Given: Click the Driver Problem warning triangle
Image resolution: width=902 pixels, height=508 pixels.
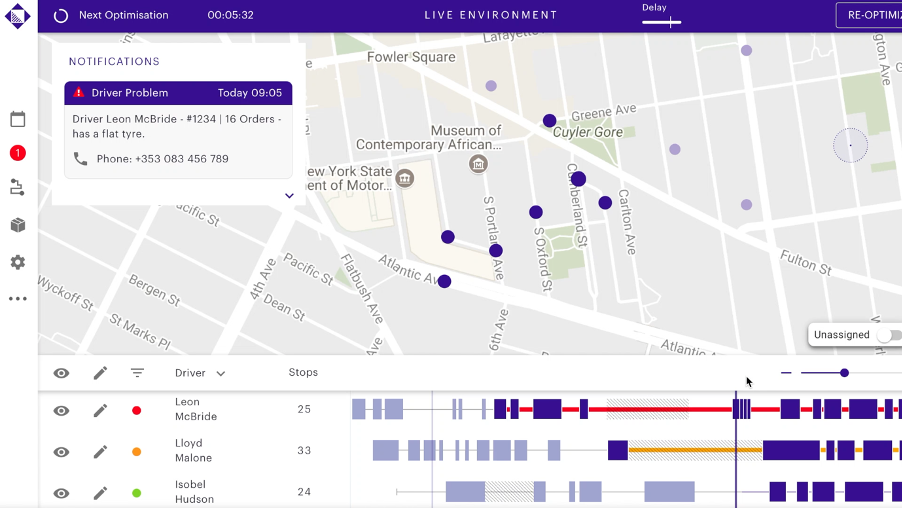Looking at the screenshot, I should pos(79,92).
